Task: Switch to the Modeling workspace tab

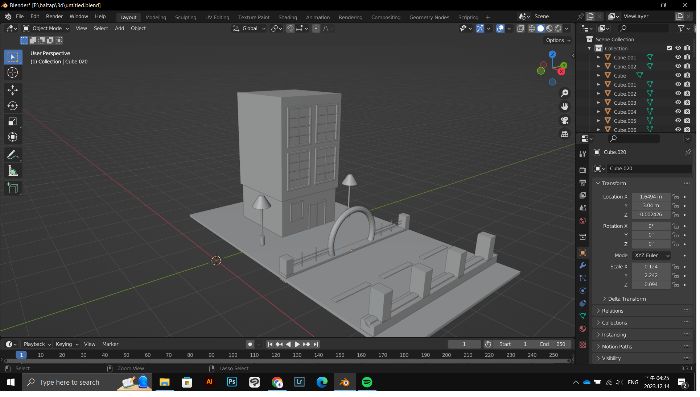Action: pyautogui.click(x=157, y=17)
